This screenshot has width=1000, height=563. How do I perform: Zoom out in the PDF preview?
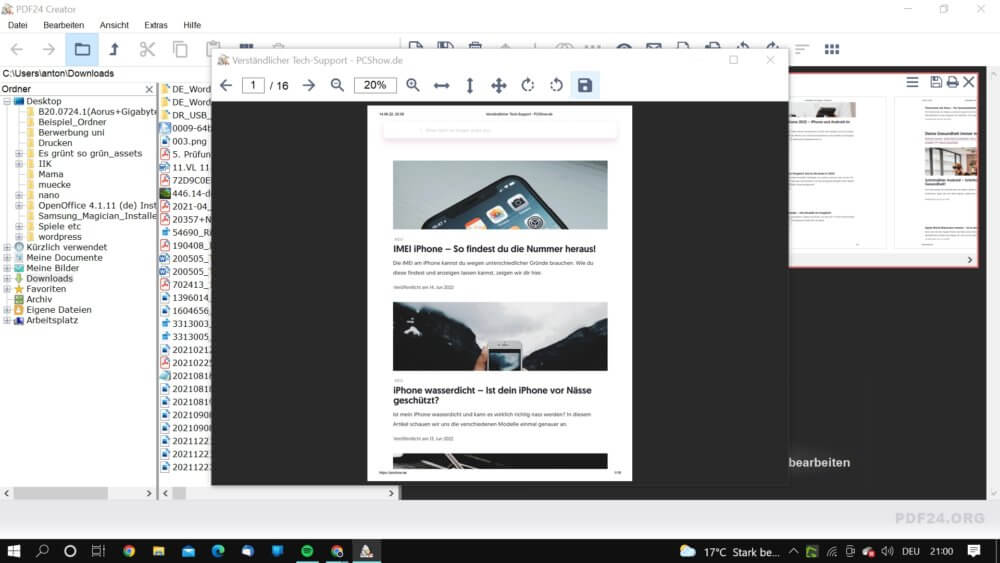point(337,85)
